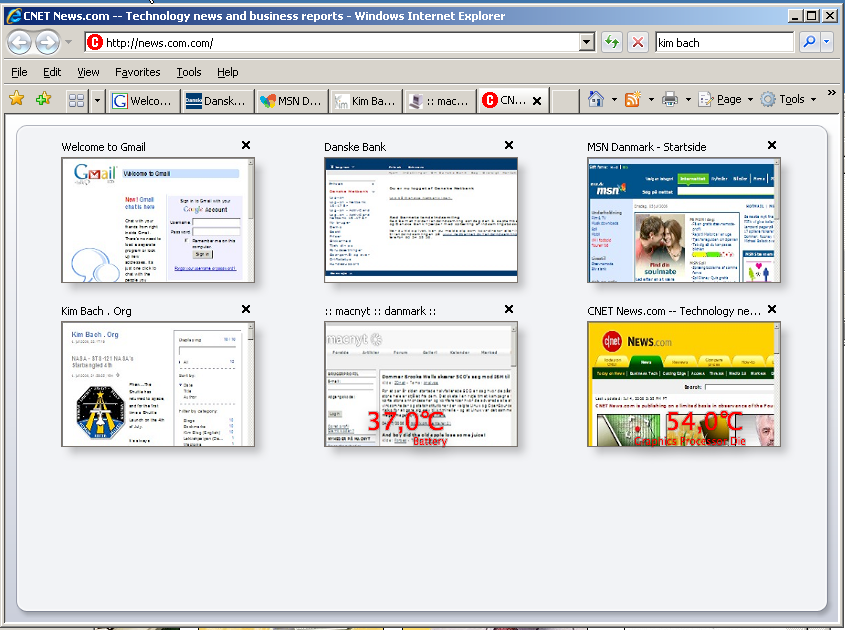Open the Edit menu
This screenshot has width=845, height=630.
[52, 72]
